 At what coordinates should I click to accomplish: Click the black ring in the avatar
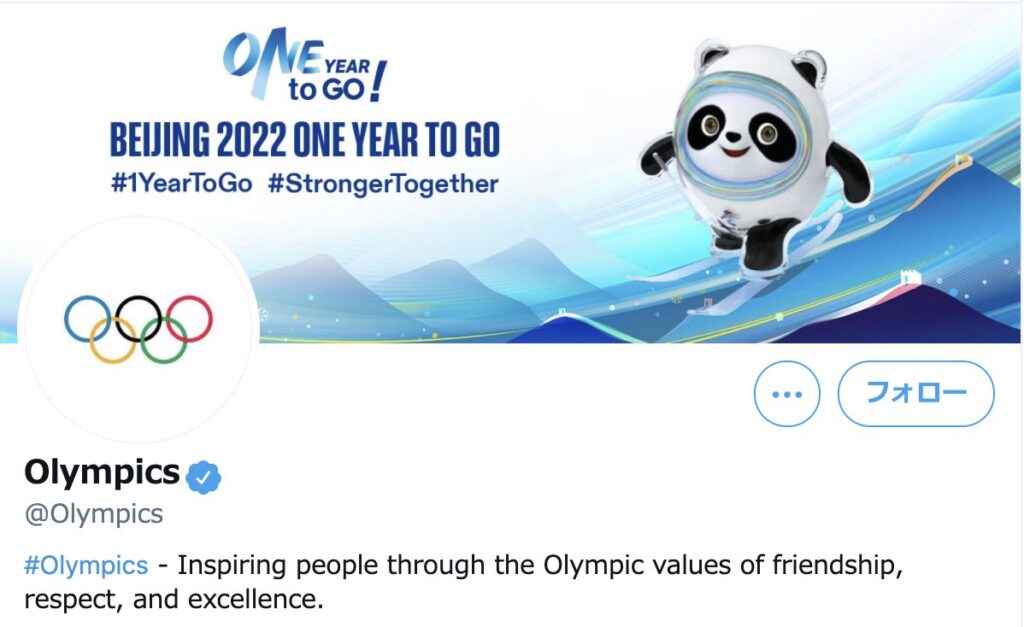coord(138,319)
